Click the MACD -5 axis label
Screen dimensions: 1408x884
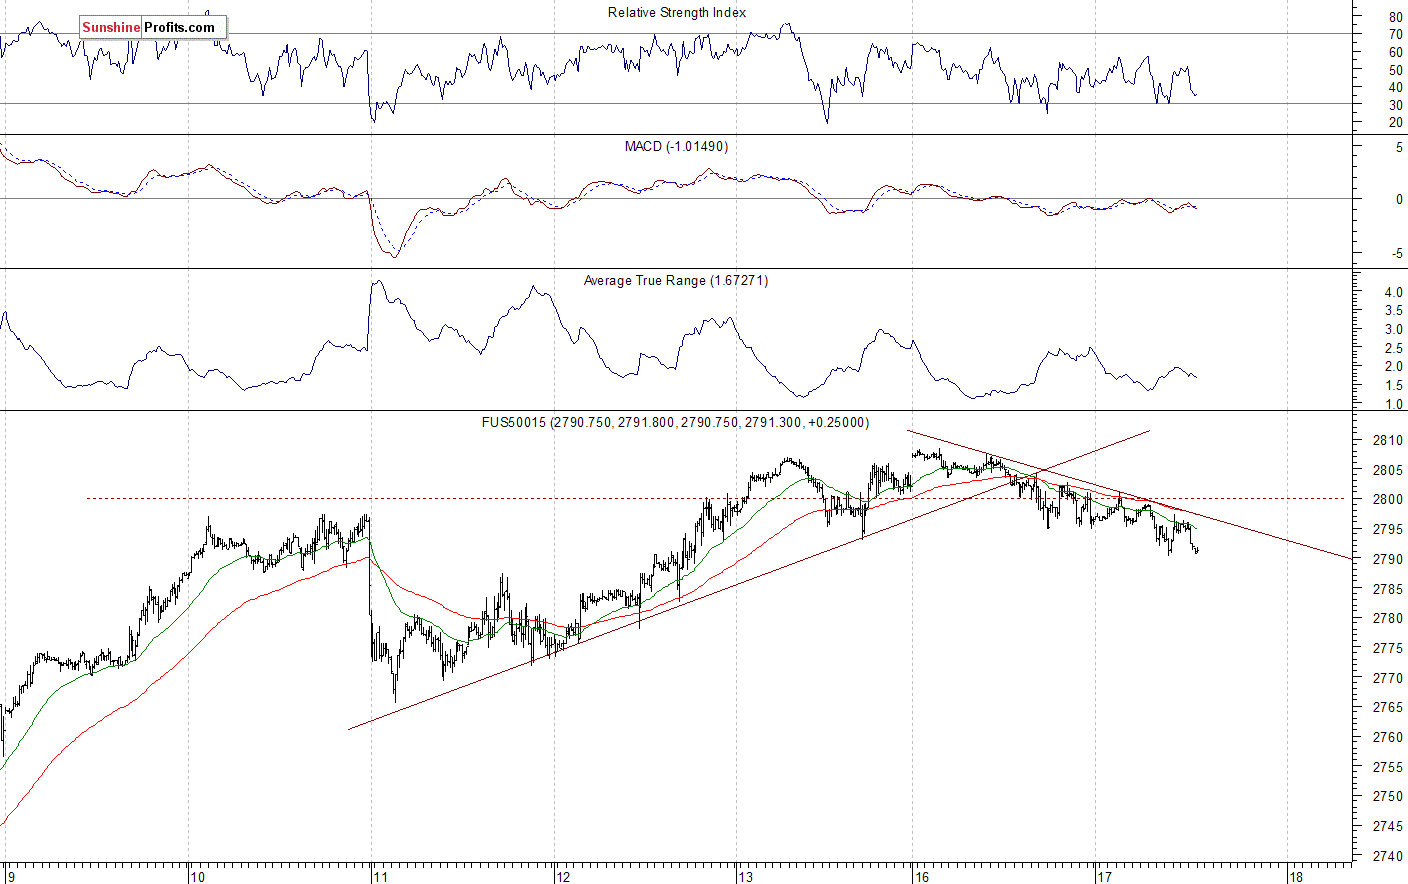pos(1396,254)
